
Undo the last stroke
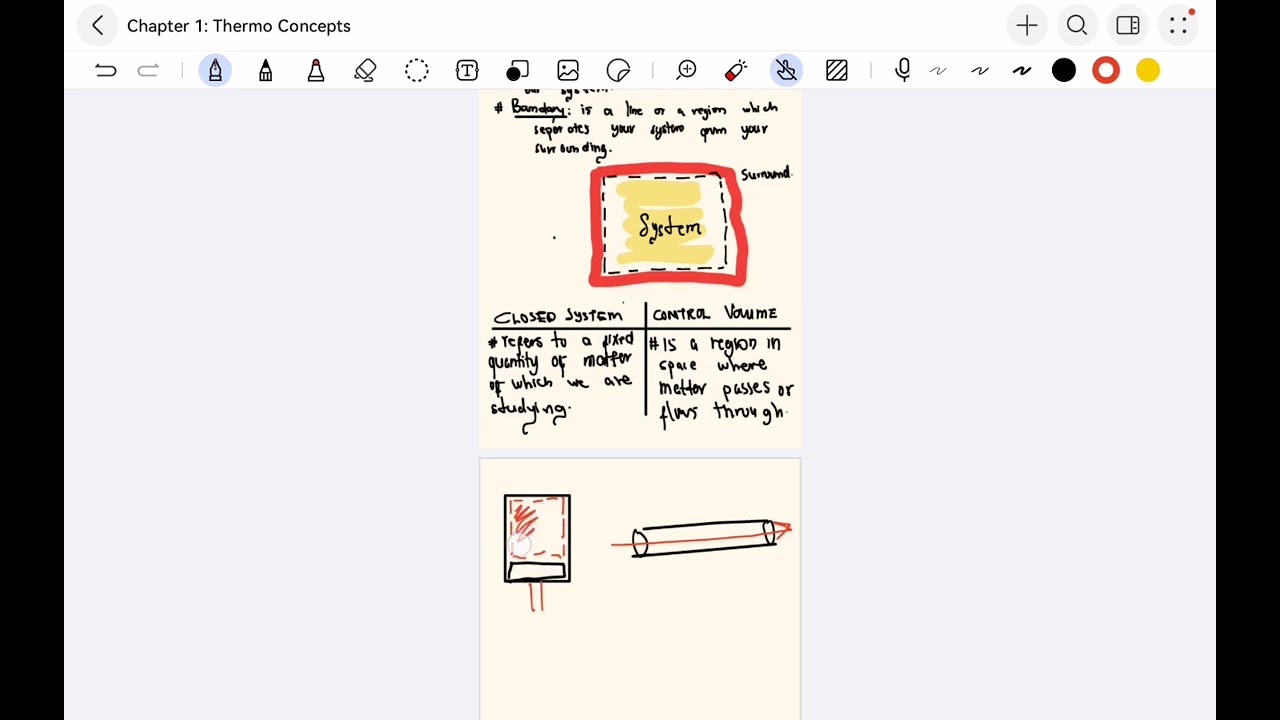point(105,70)
